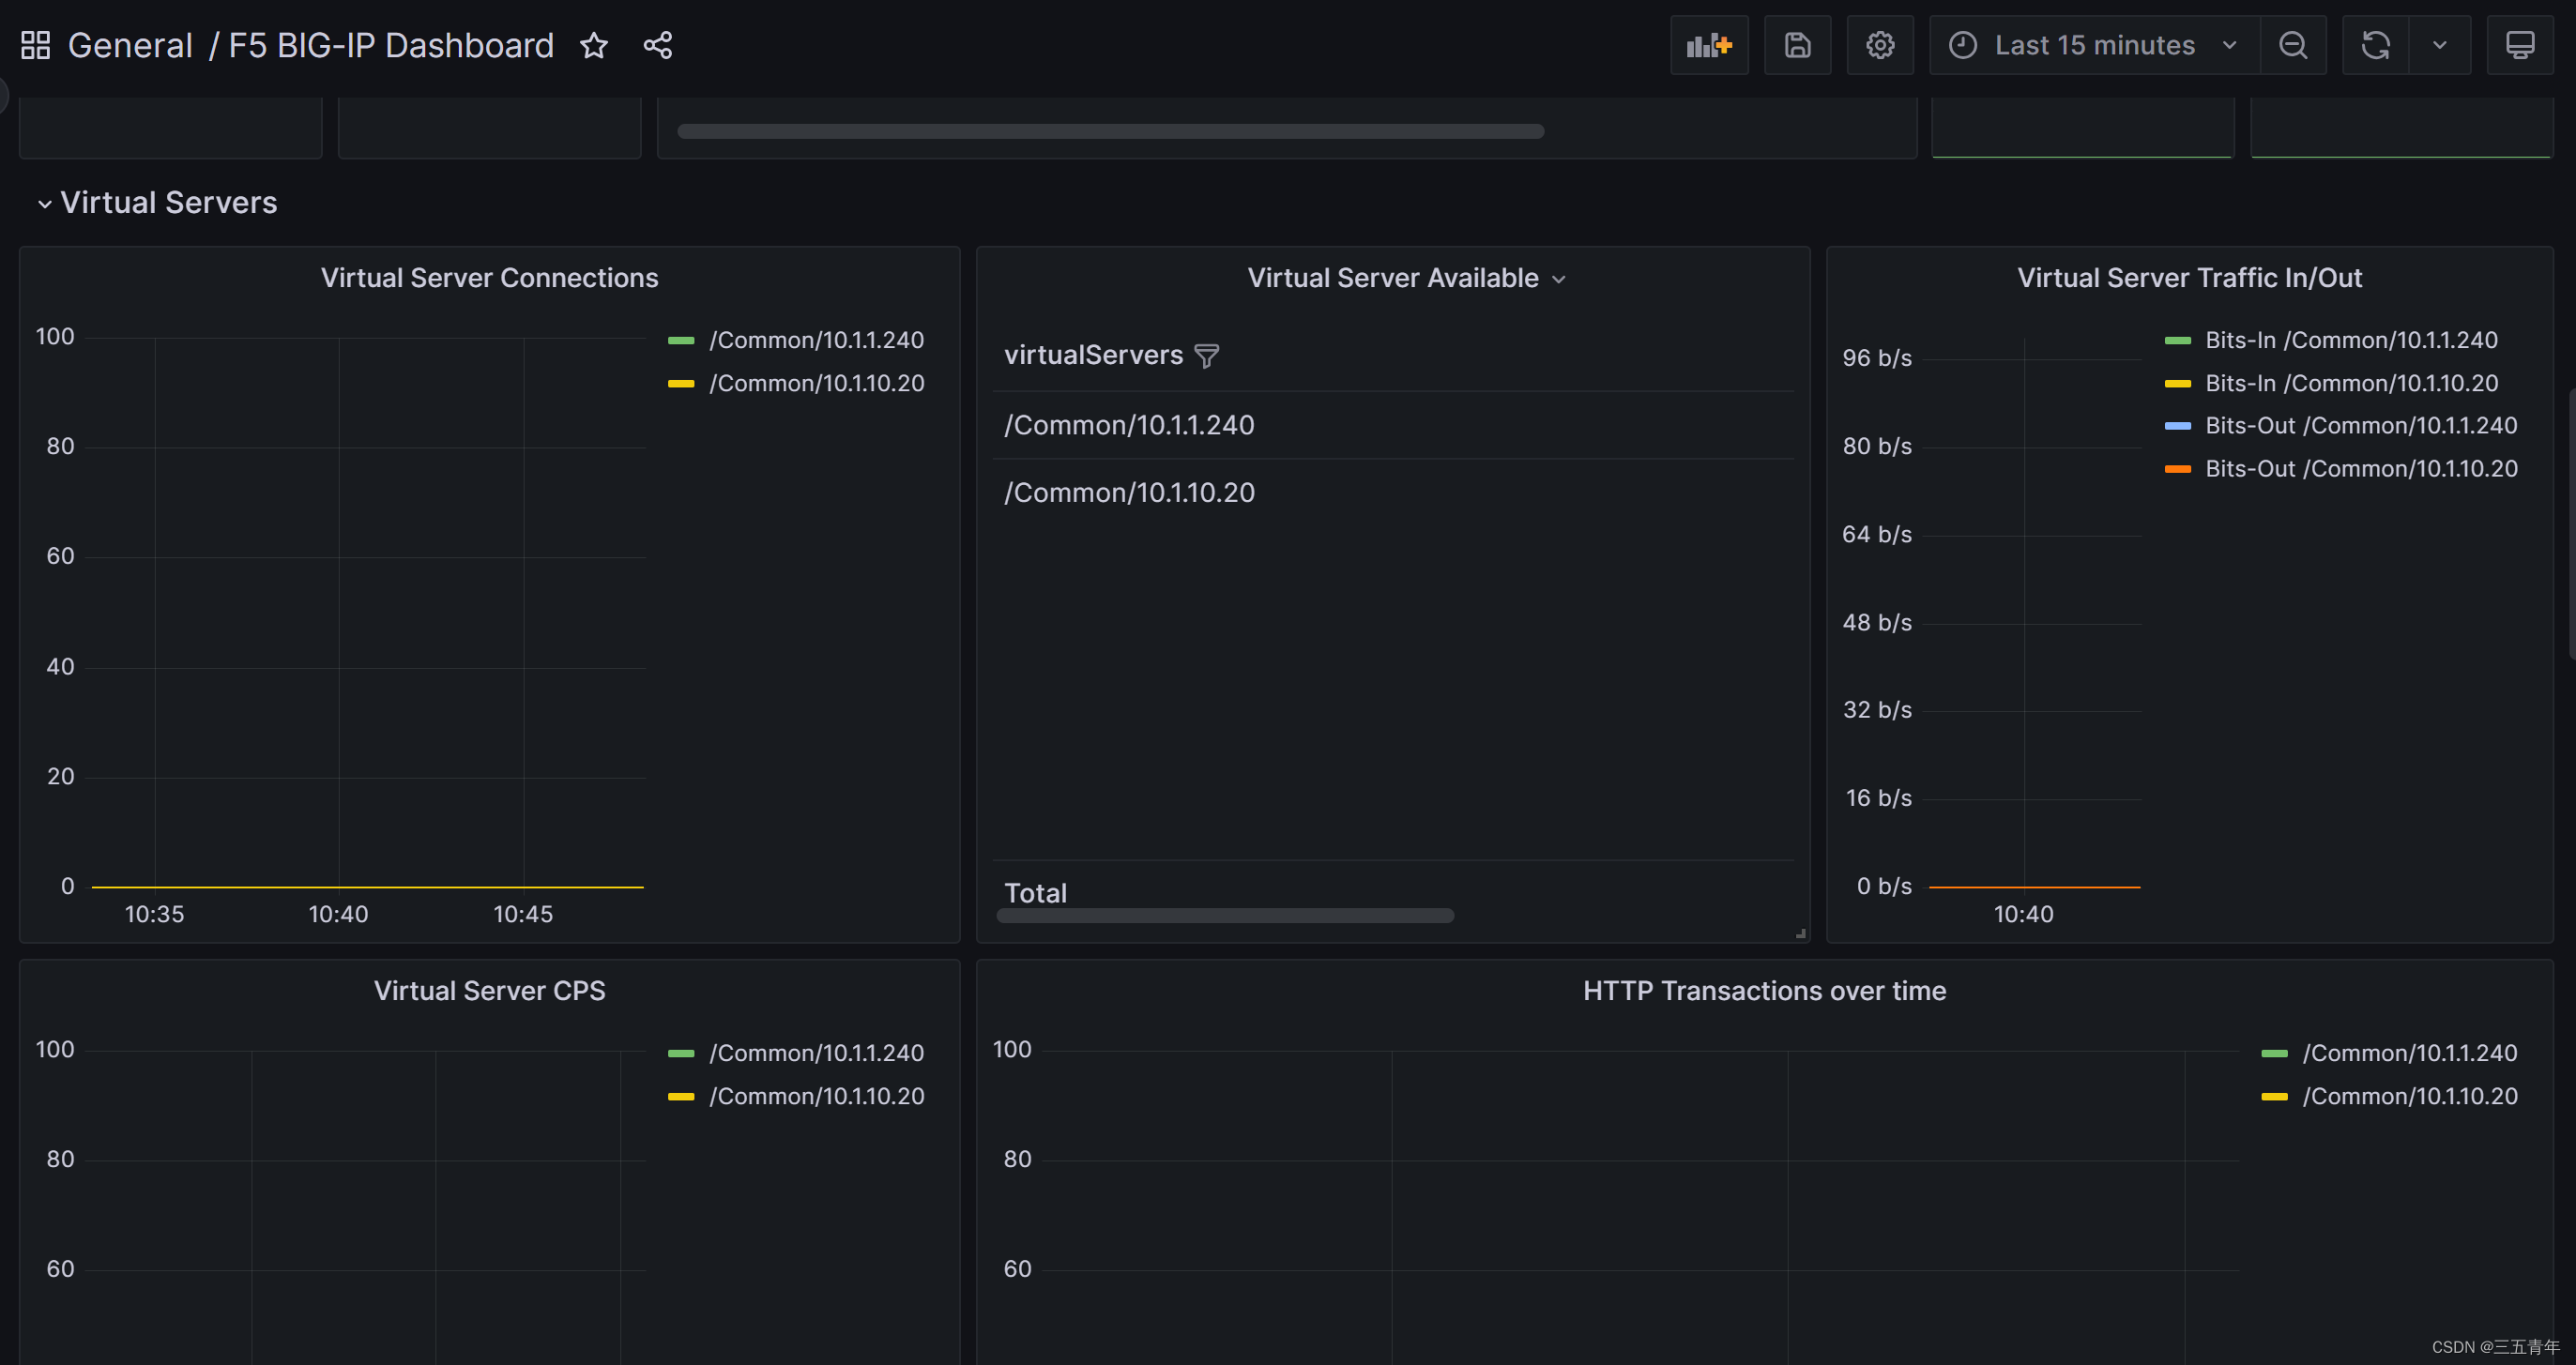Click orange Bits-Out color swatch
2576x1365 pixels.
click(2177, 469)
